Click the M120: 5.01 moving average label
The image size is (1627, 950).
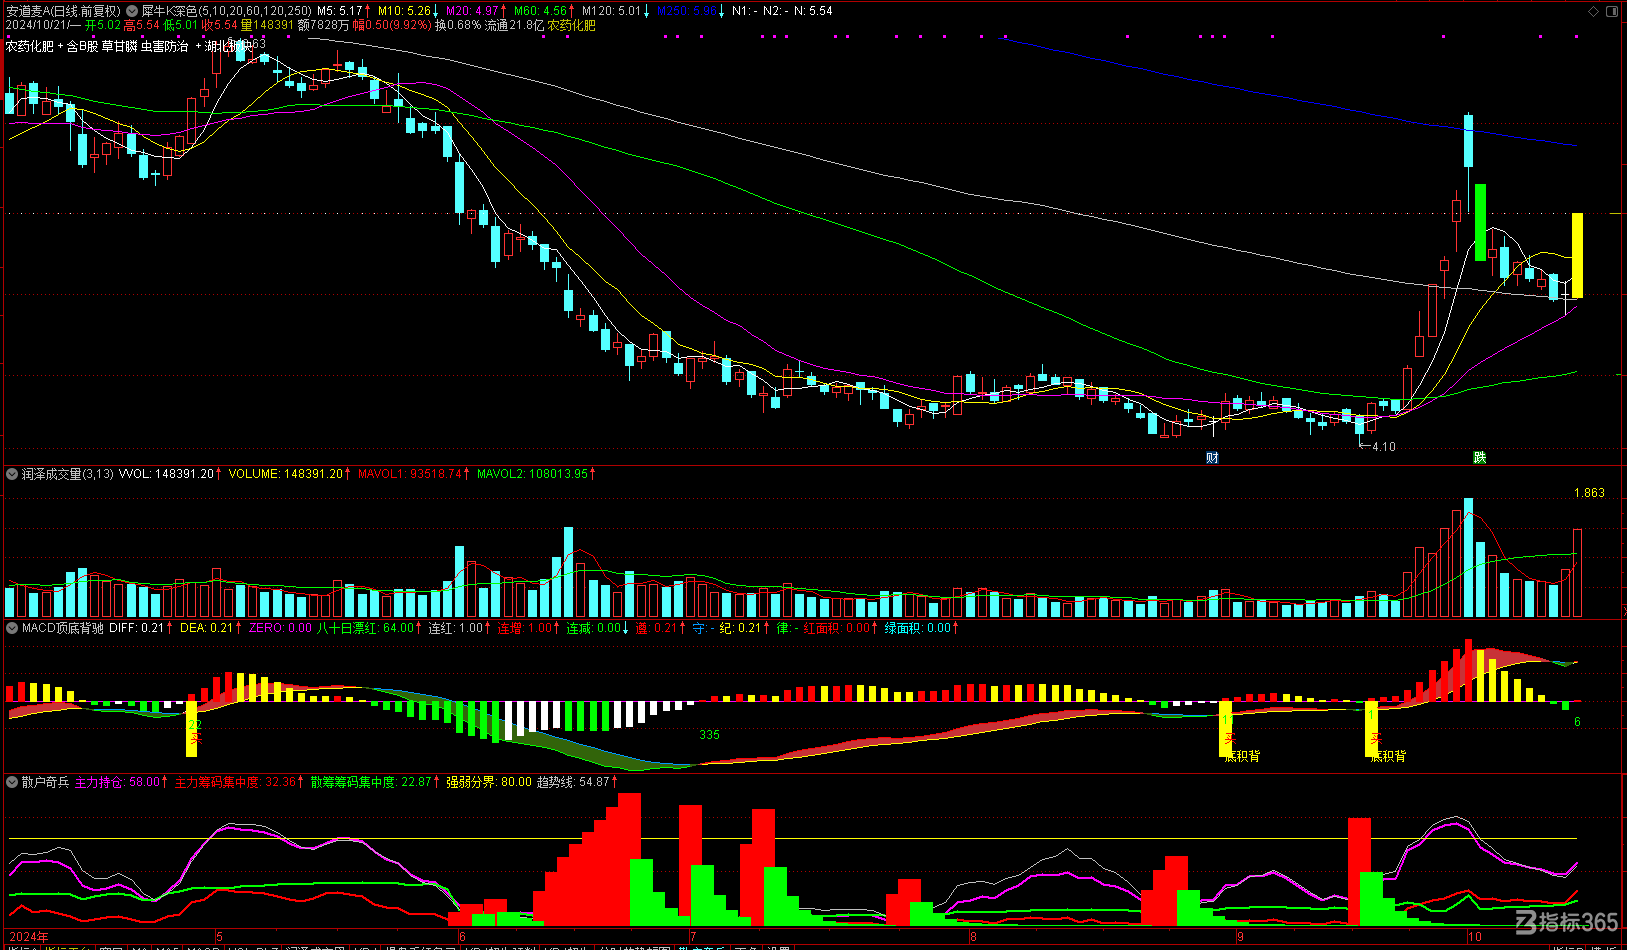(611, 11)
